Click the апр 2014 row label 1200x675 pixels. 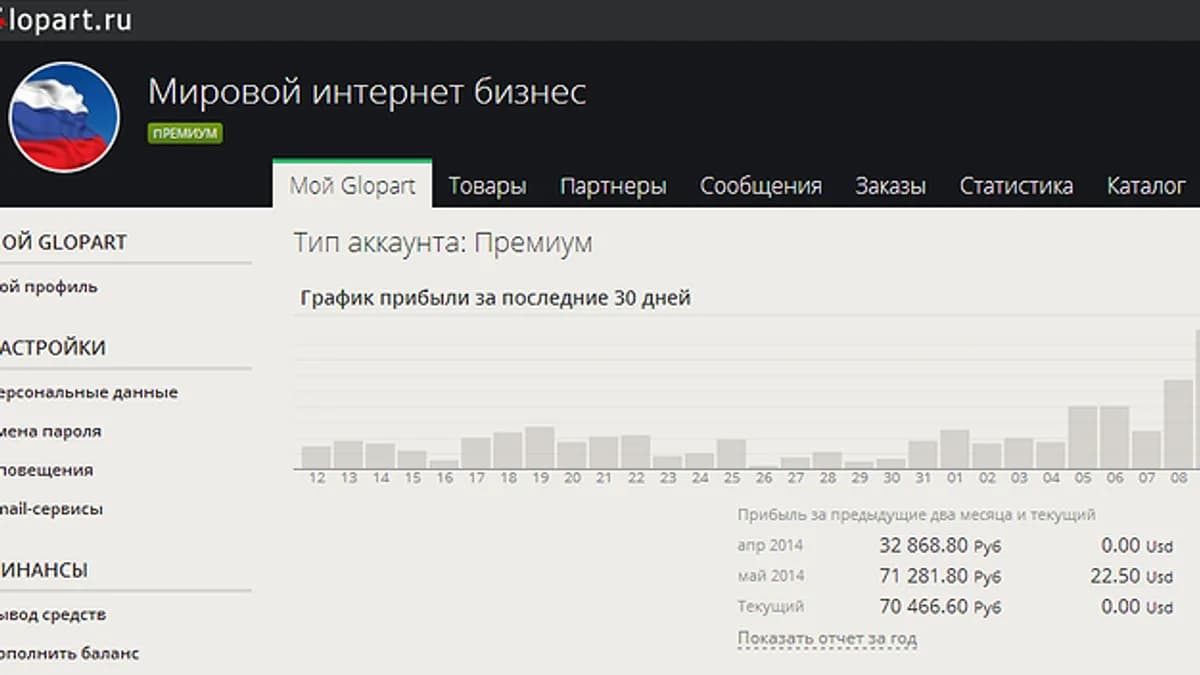coord(770,546)
